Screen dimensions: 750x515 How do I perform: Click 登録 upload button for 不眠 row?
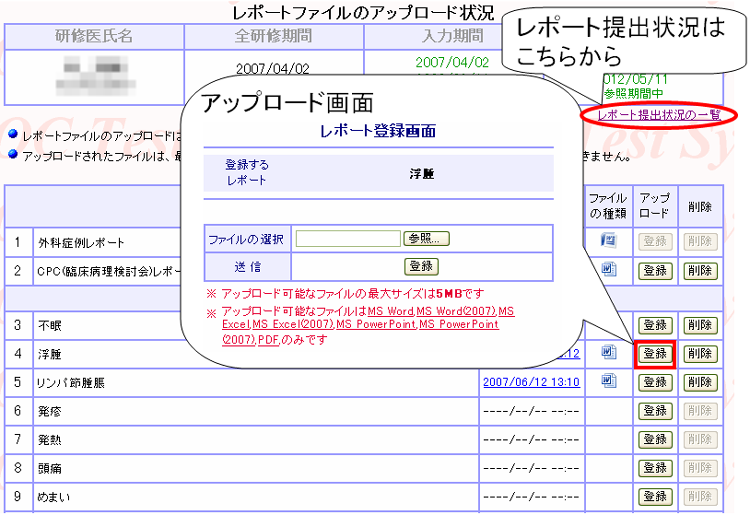[655, 325]
